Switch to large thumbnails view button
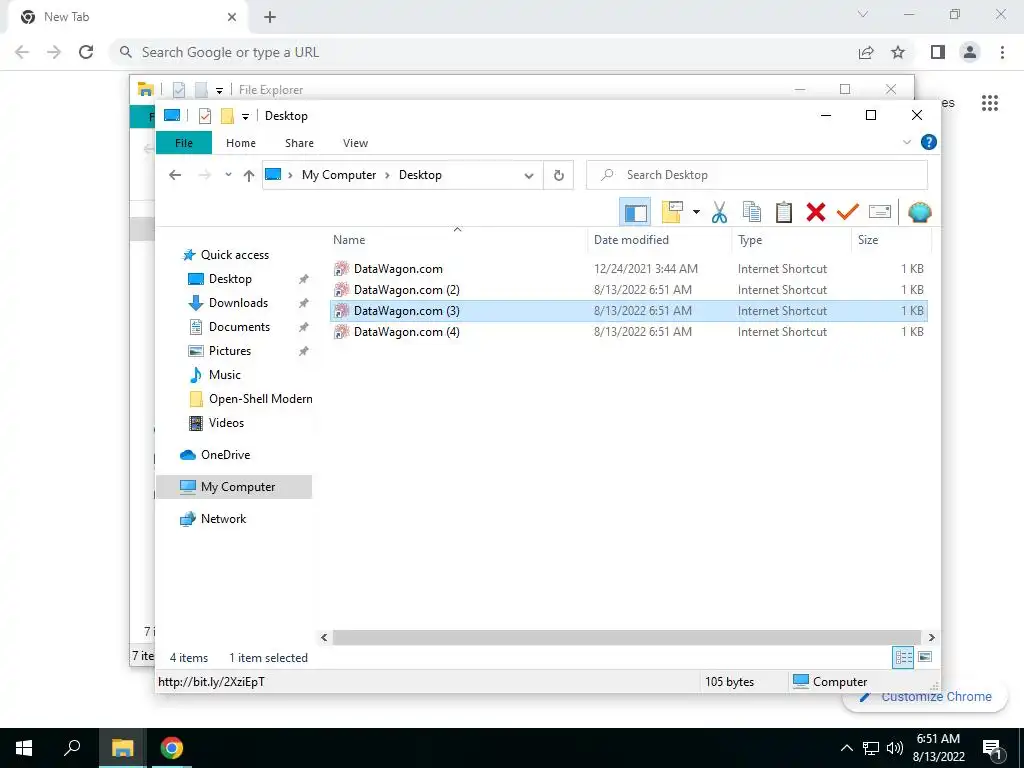Viewport: 1024px width, 768px height. point(925,657)
